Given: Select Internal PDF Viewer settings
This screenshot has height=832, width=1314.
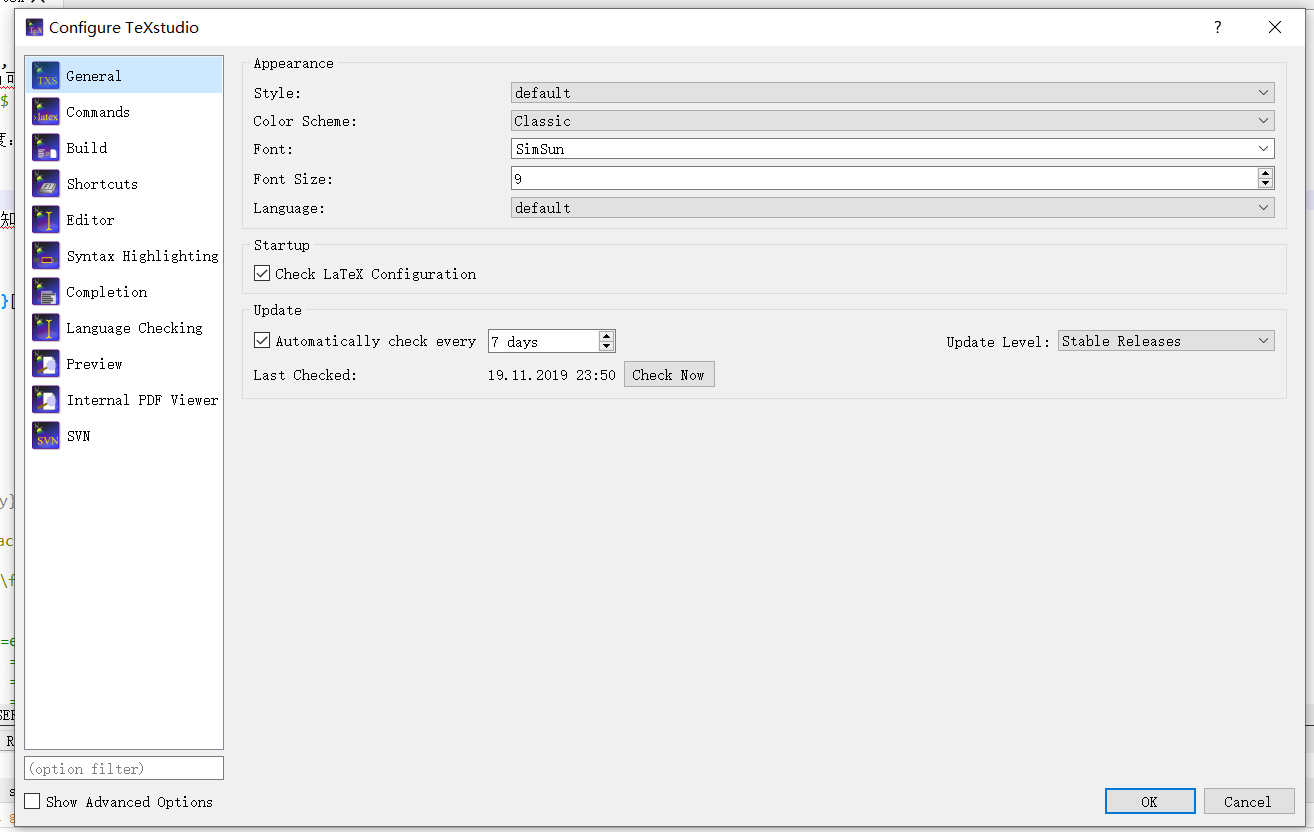Looking at the screenshot, I should 124,400.
